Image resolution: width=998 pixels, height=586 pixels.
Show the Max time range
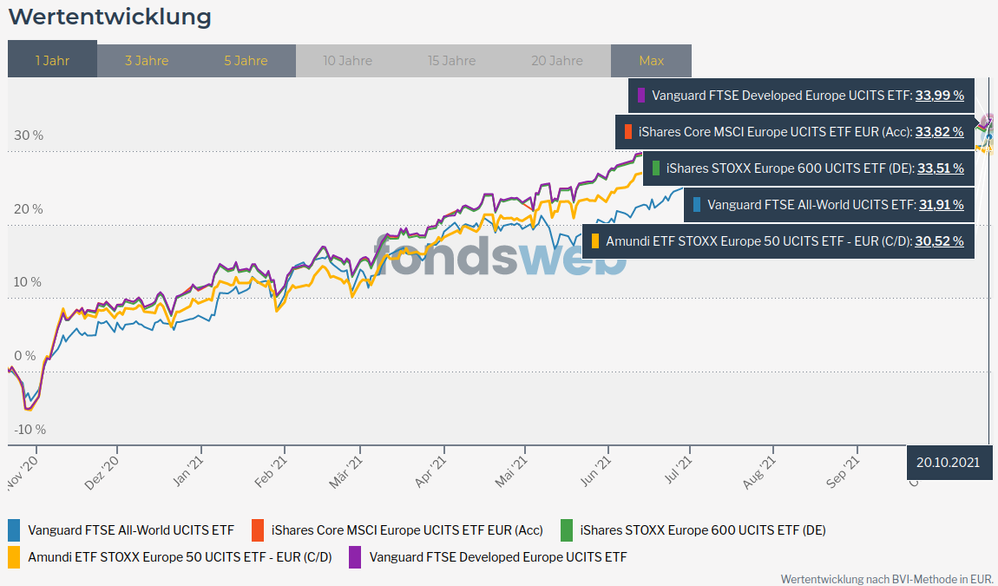click(x=651, y=60)
